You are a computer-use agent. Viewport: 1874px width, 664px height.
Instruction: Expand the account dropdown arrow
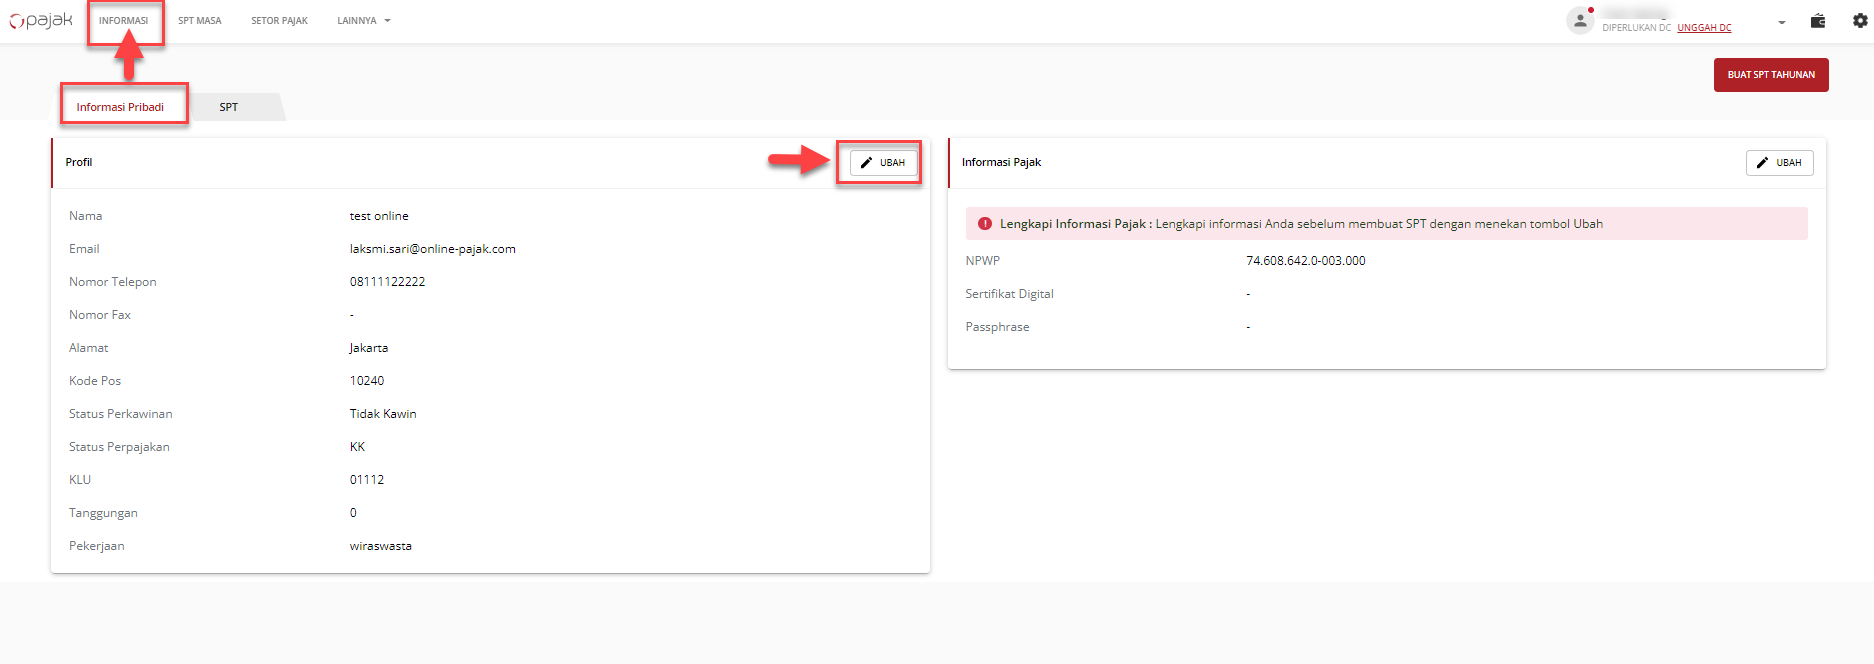[1781, 22]
